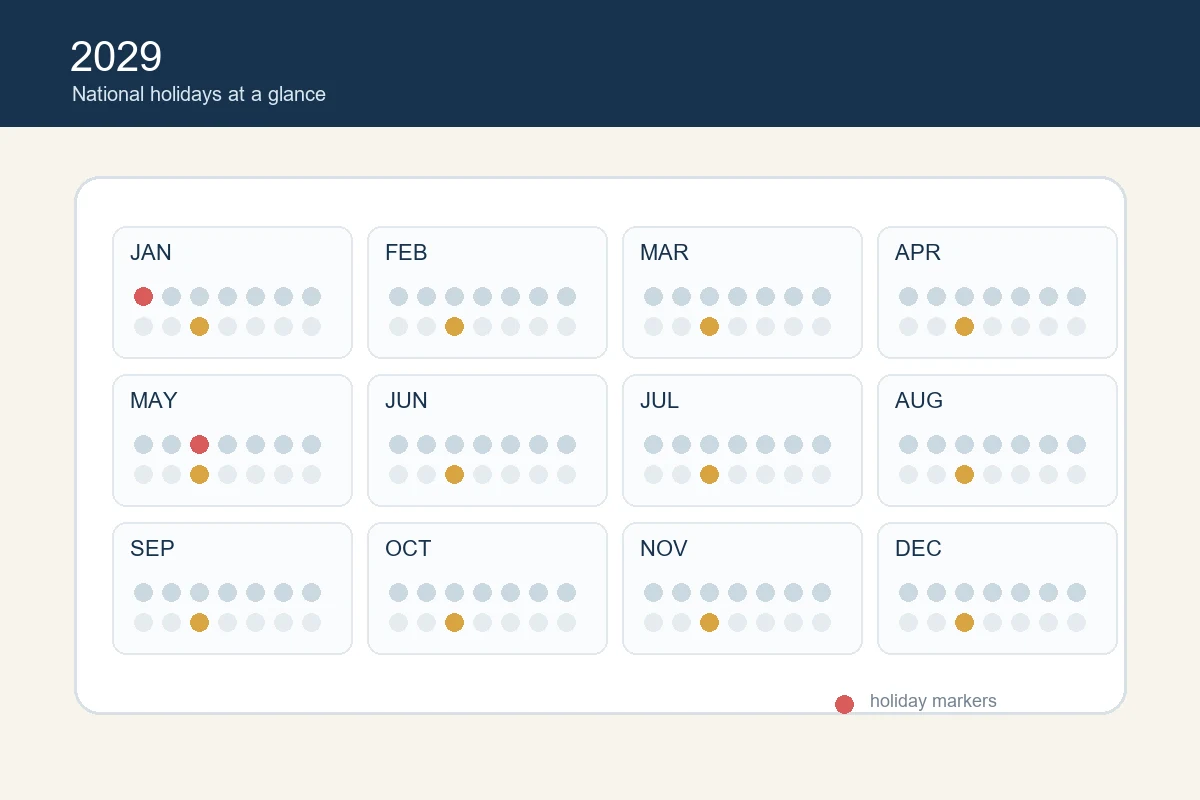
Task: Click the 2029 year title
Action: click(x=116, y=57)
